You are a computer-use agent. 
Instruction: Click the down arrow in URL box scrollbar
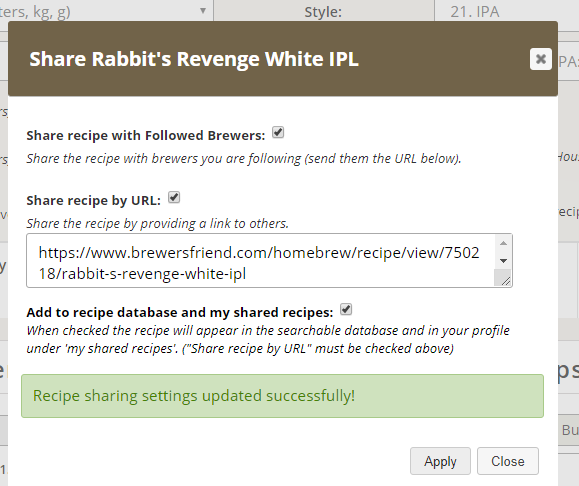tap(503, 260)
